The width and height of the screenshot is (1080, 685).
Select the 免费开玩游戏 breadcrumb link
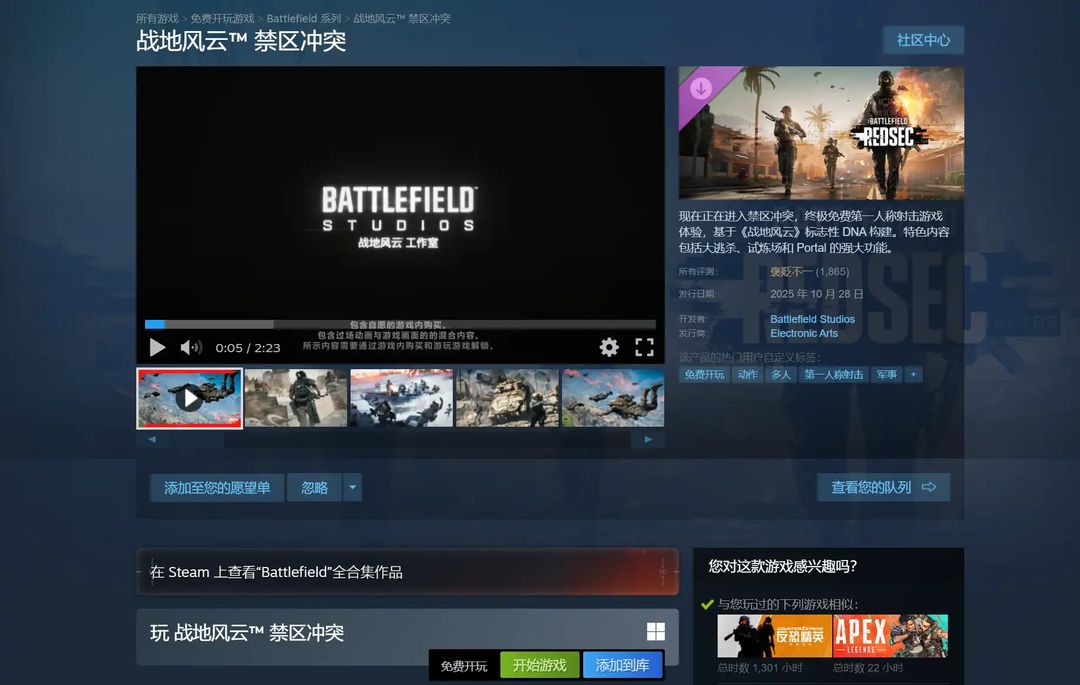[222, 19]
